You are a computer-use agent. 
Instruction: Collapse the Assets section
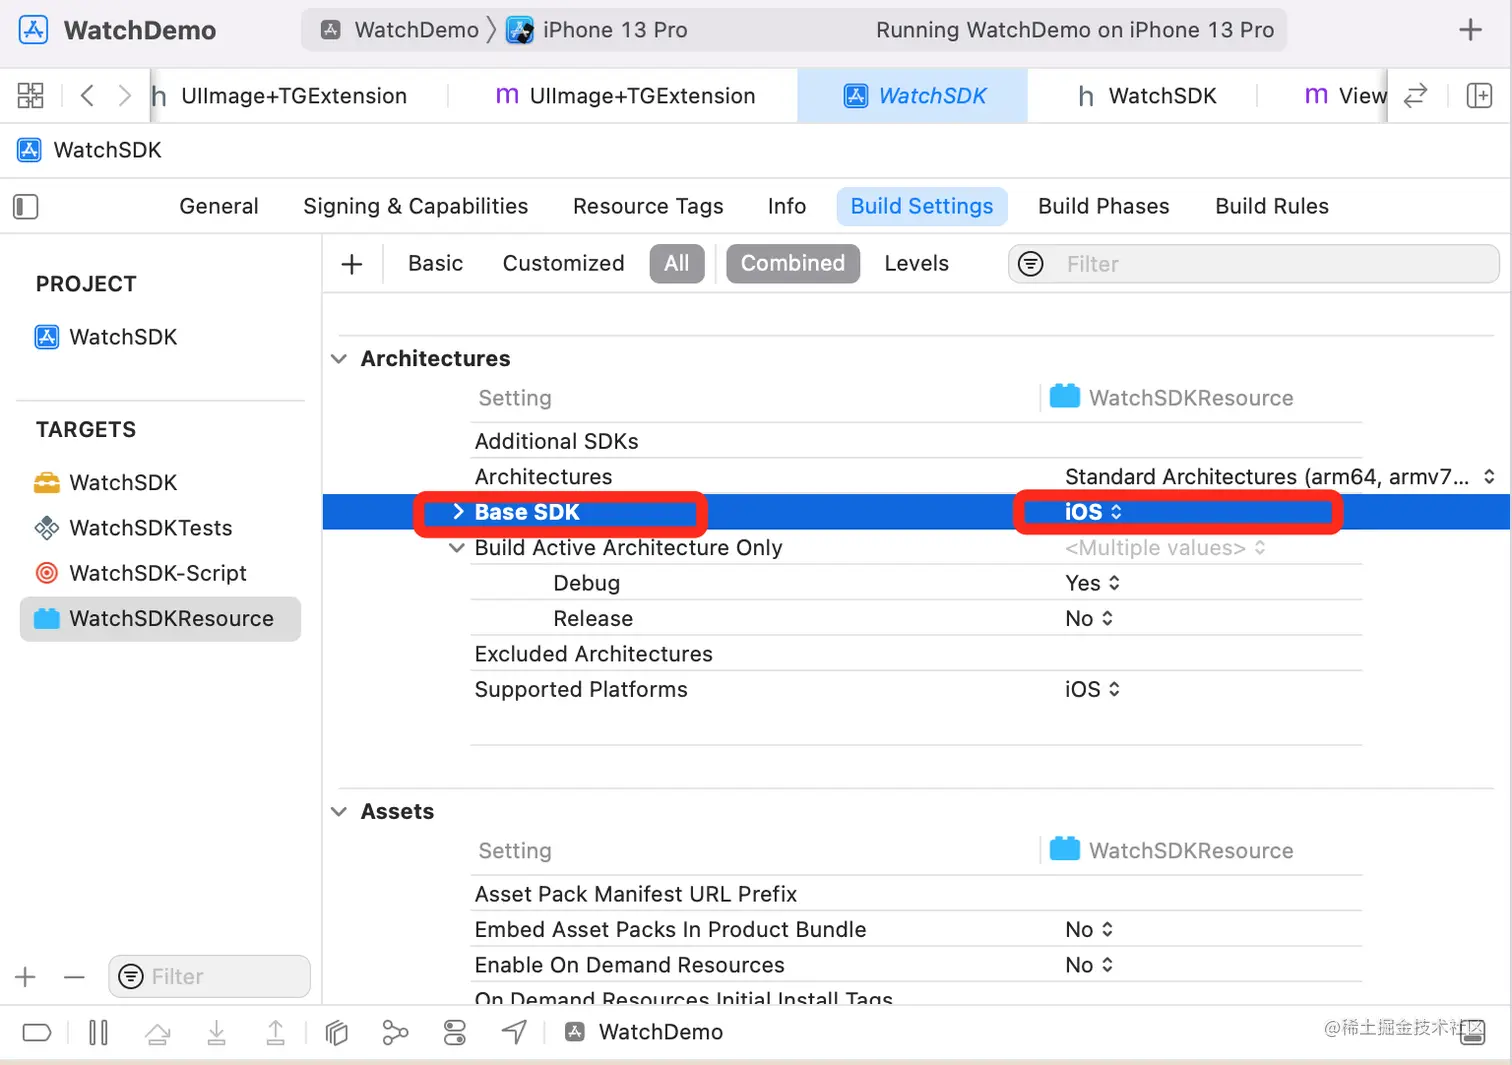(x=340, y=812)
